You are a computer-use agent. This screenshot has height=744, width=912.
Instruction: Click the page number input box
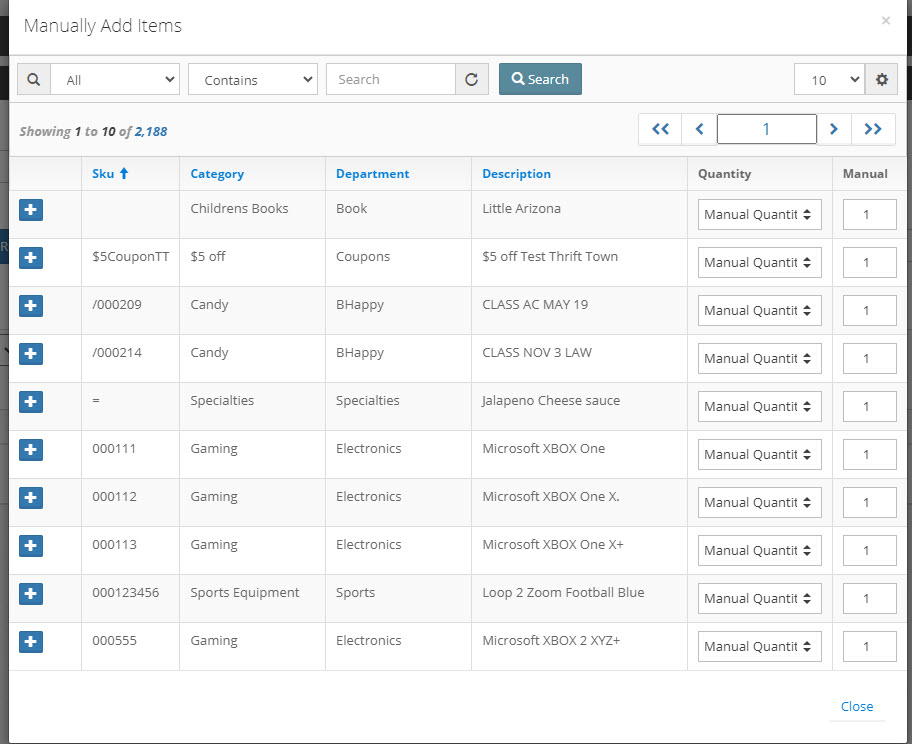click(767, 129)
